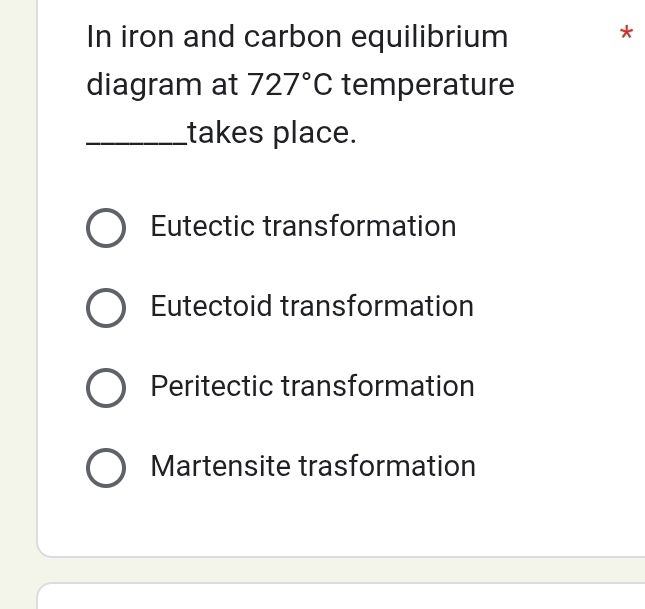Click the next question card below

click(340, 596)
